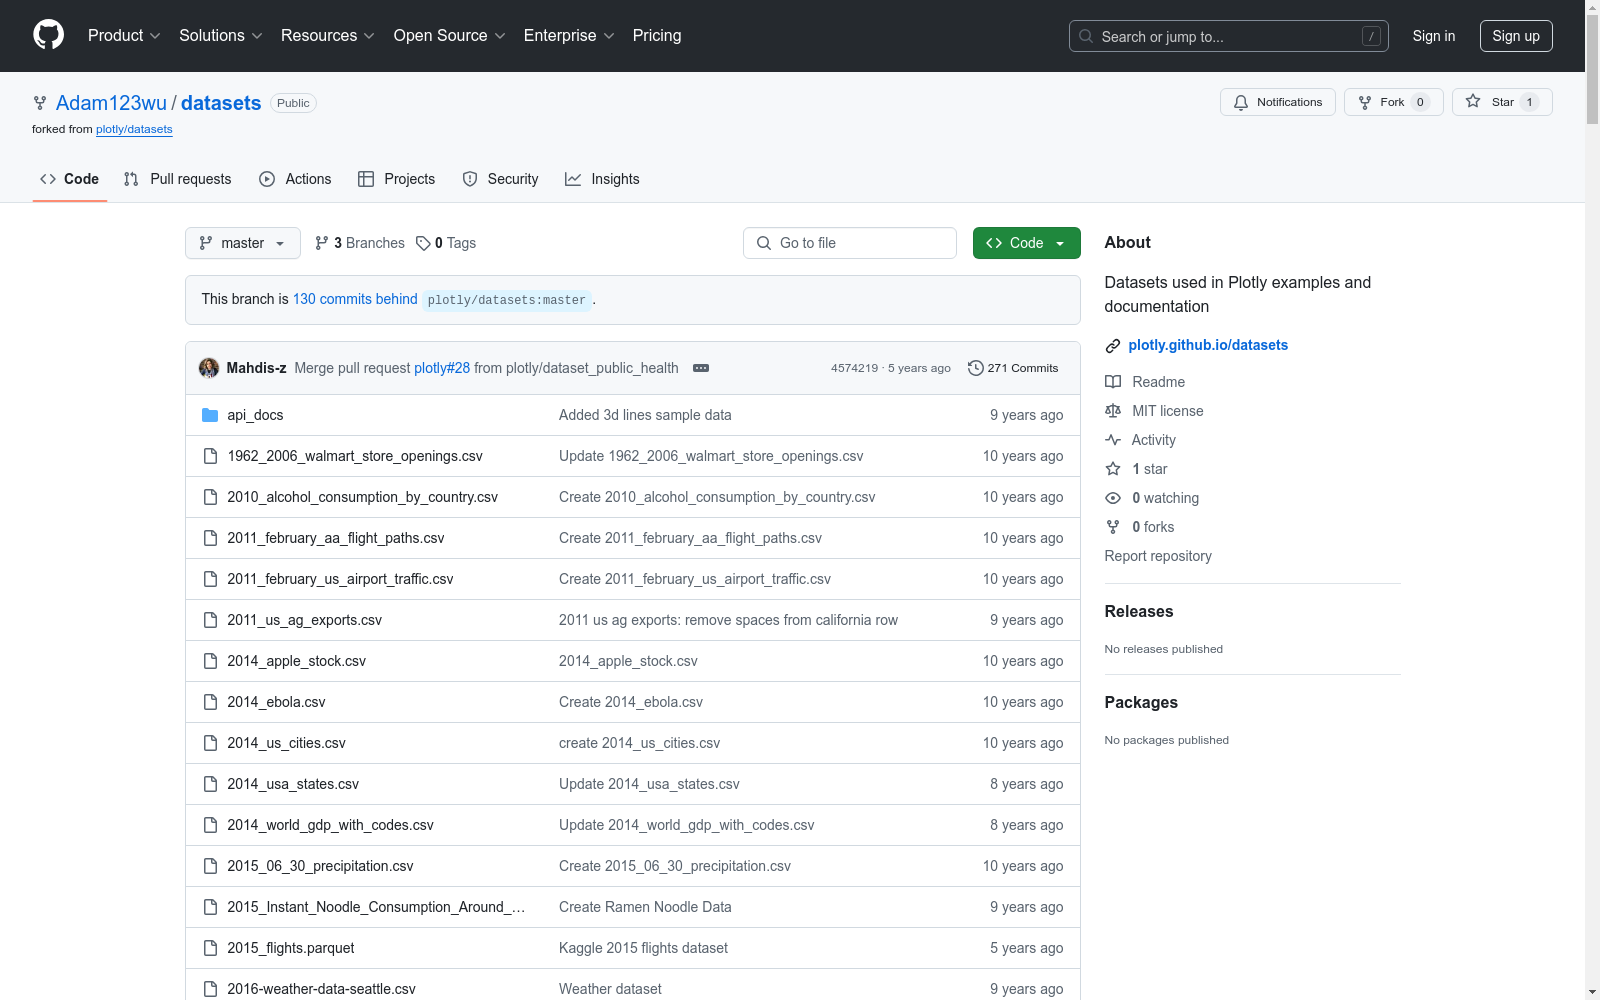Go to the Projects tab

tap(397, 179)
